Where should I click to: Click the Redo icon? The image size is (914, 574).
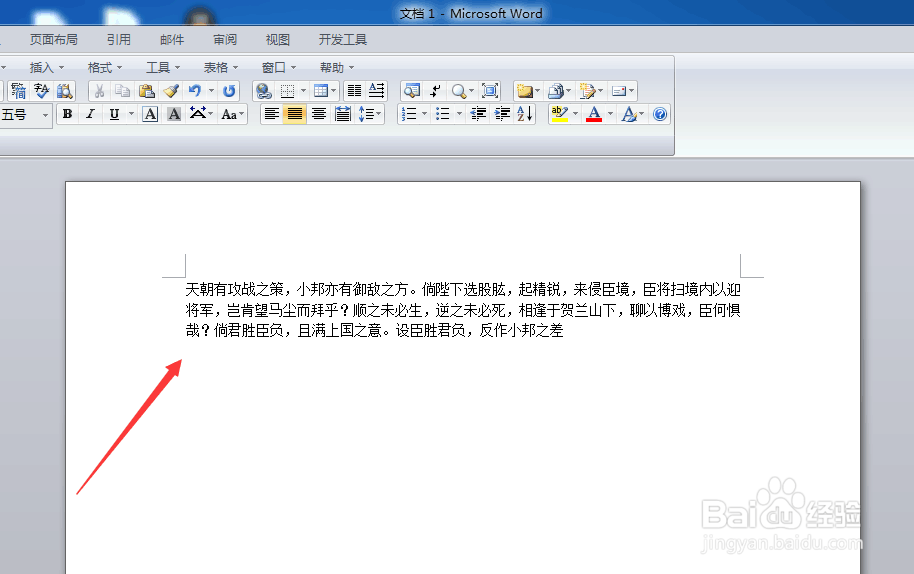[229, 91]
